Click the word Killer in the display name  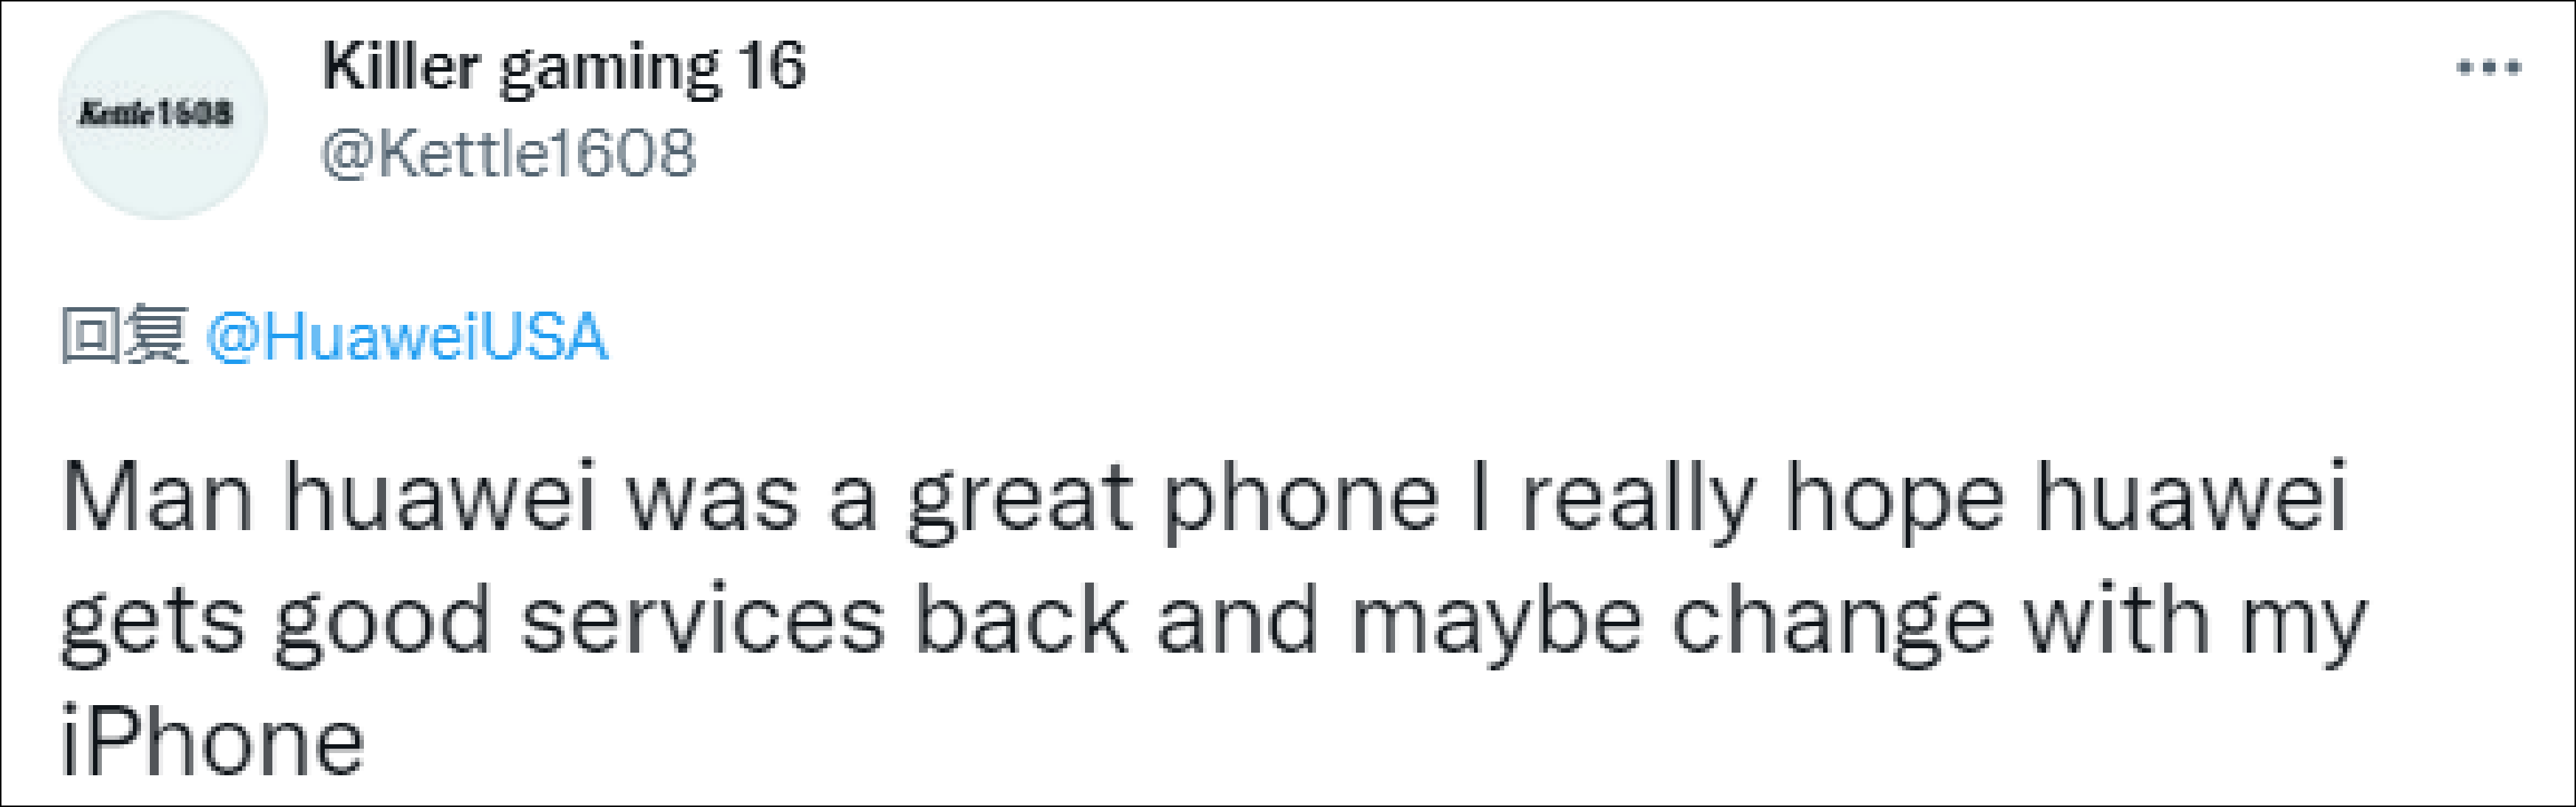[401, 67]
